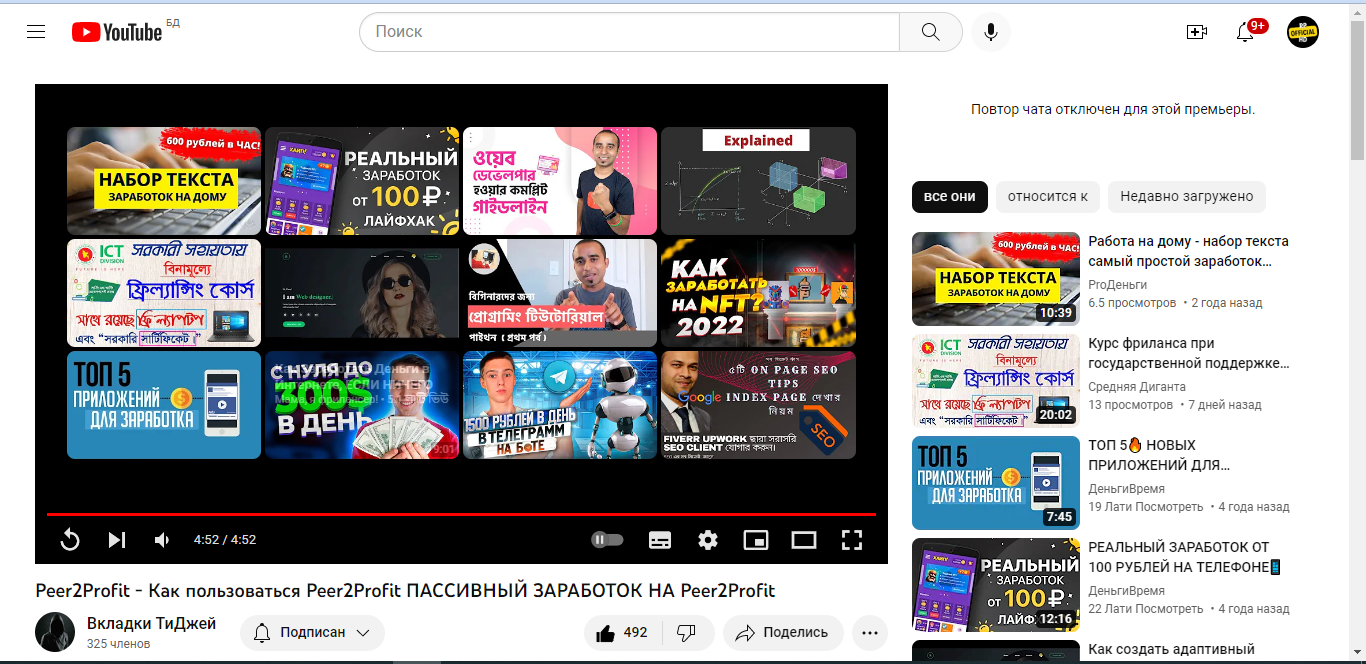
Task: Open end-screen Bengali programming tutorial video
Action: tap(560, 293)
